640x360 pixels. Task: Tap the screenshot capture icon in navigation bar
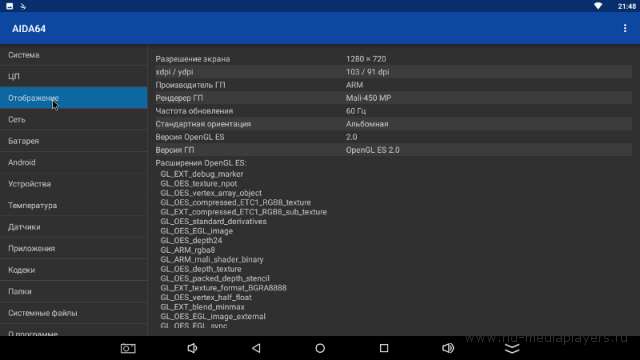[x=128, y=348]
